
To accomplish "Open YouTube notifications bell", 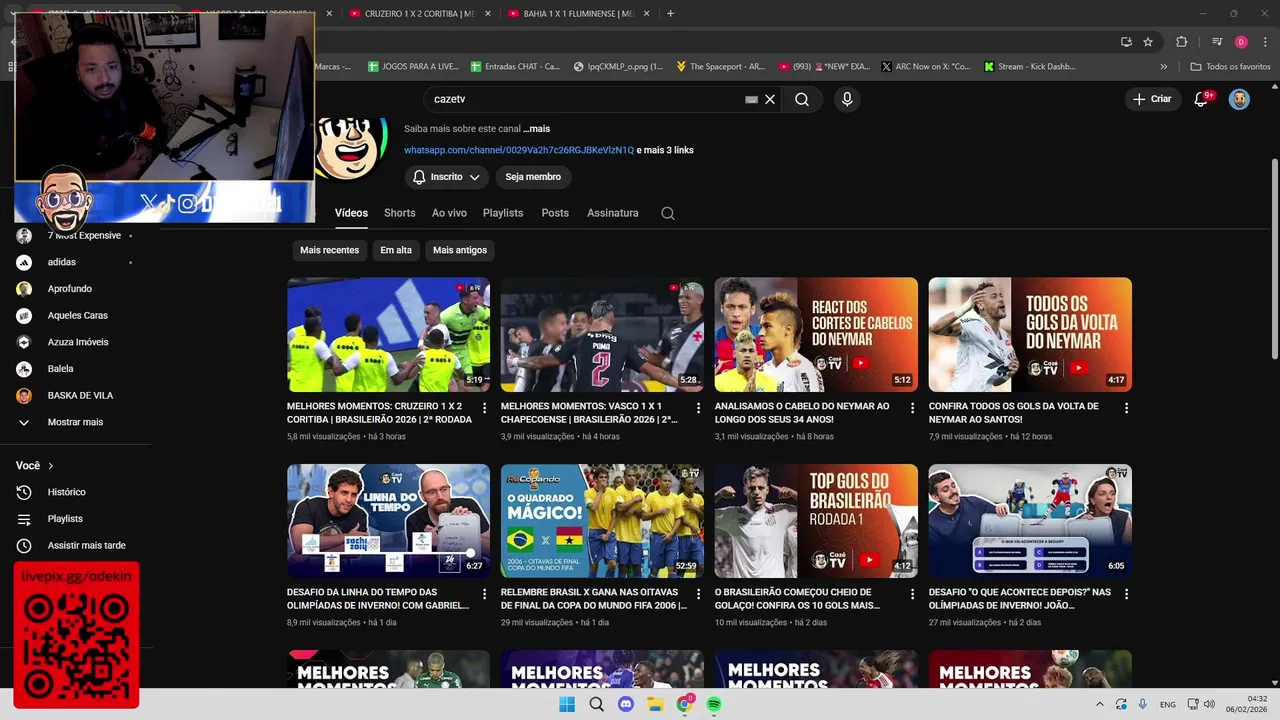I will (x=1202, y=99).
